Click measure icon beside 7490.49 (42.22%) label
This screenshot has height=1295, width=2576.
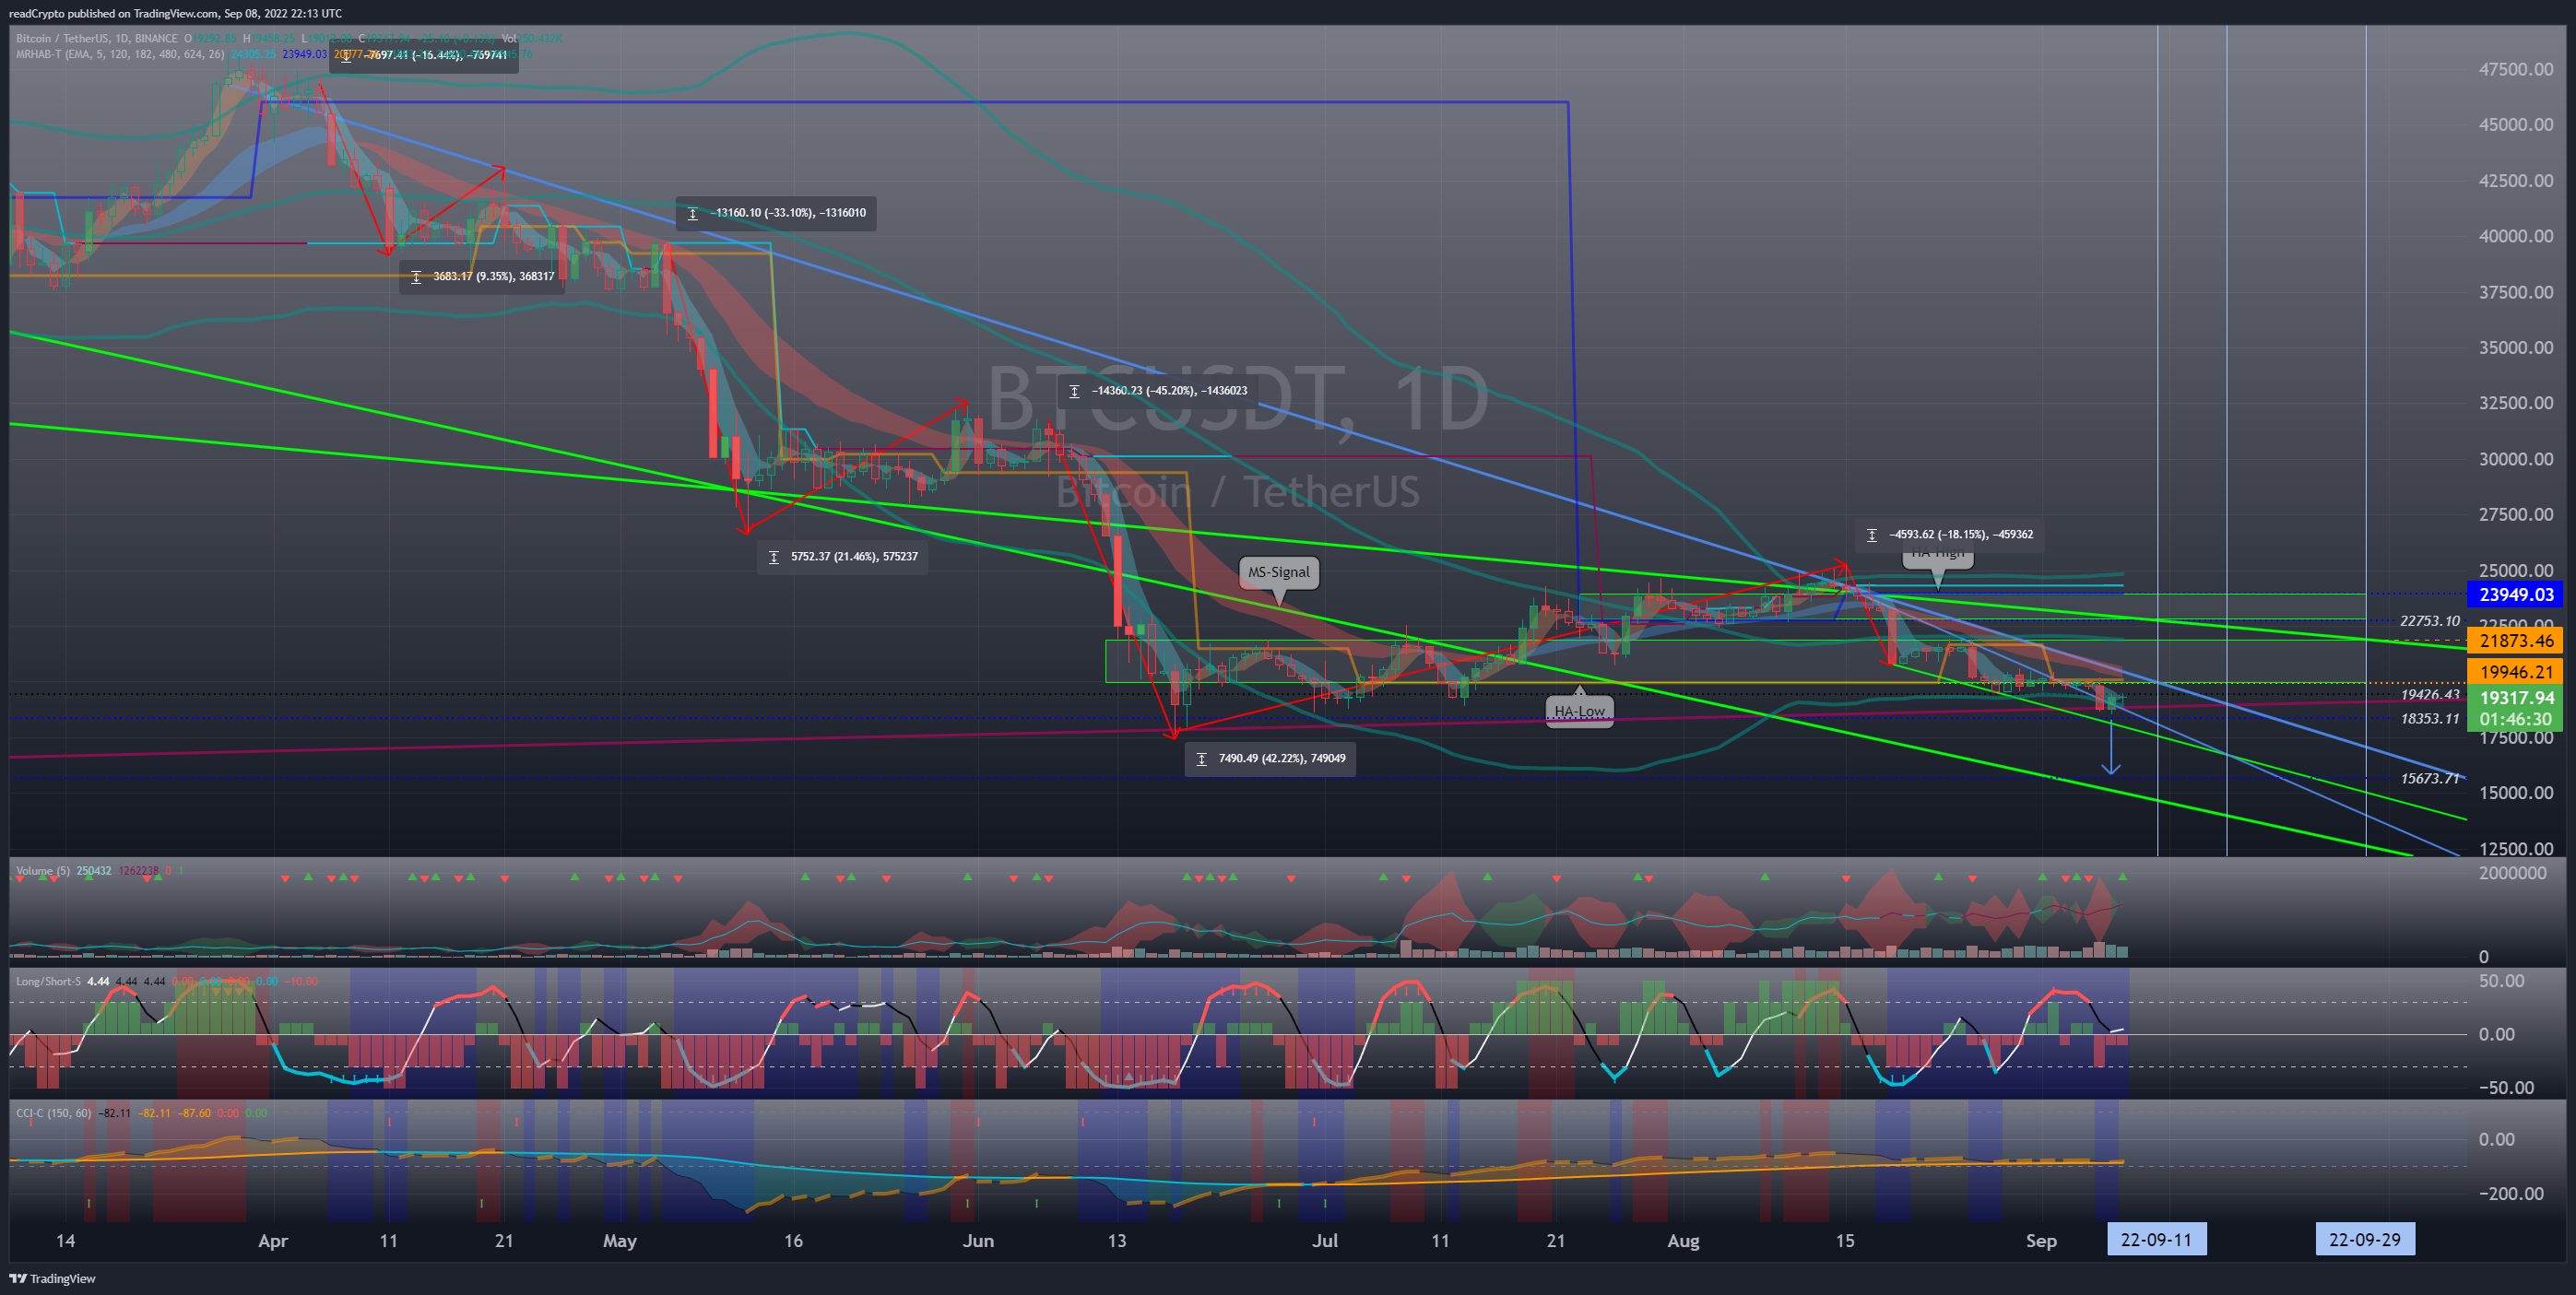point(1201,759)
